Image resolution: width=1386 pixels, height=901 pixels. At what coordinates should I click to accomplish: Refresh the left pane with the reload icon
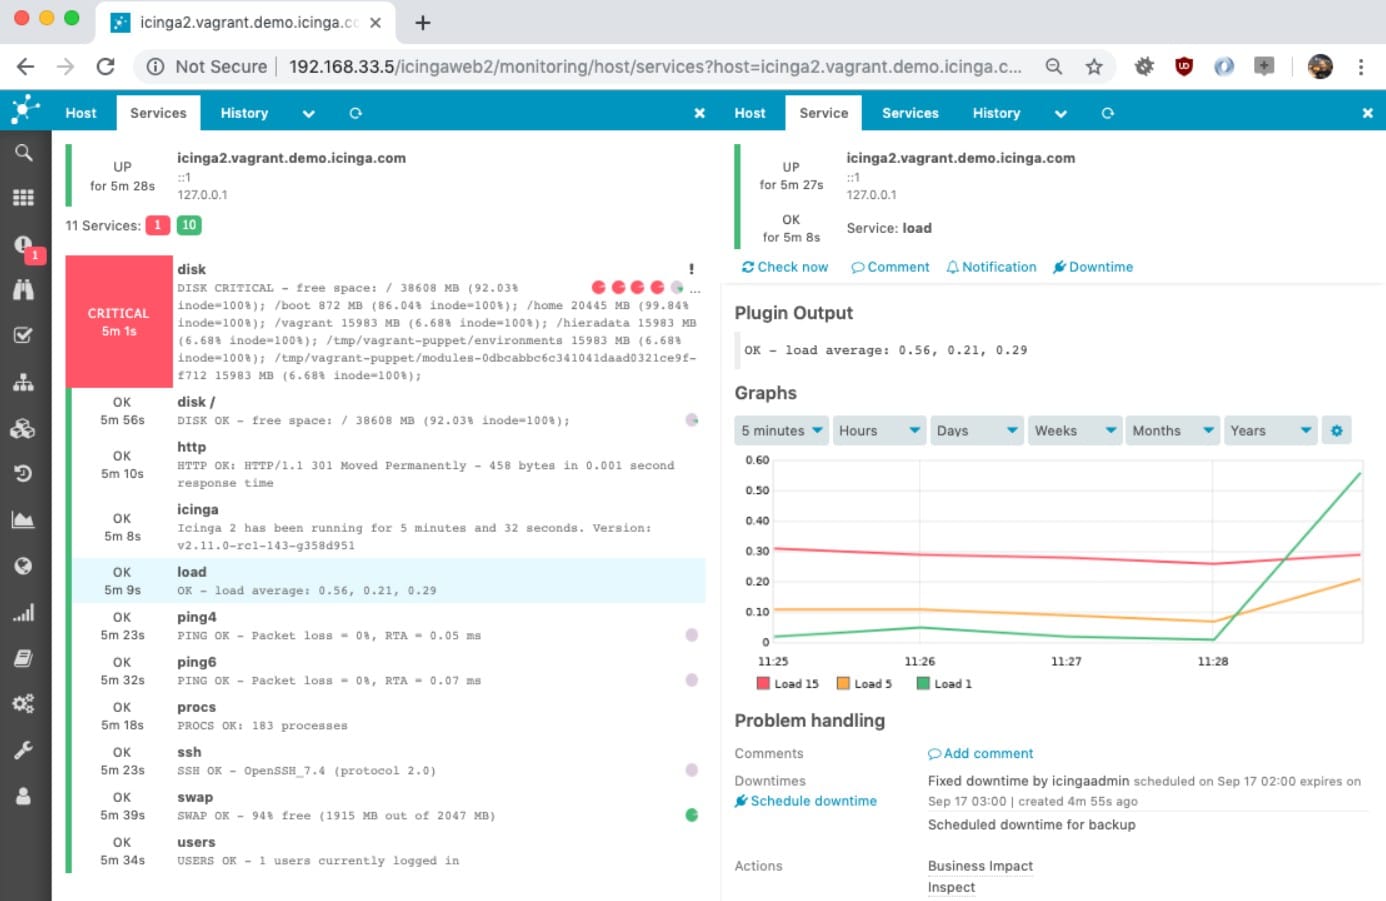coord(356,113)
